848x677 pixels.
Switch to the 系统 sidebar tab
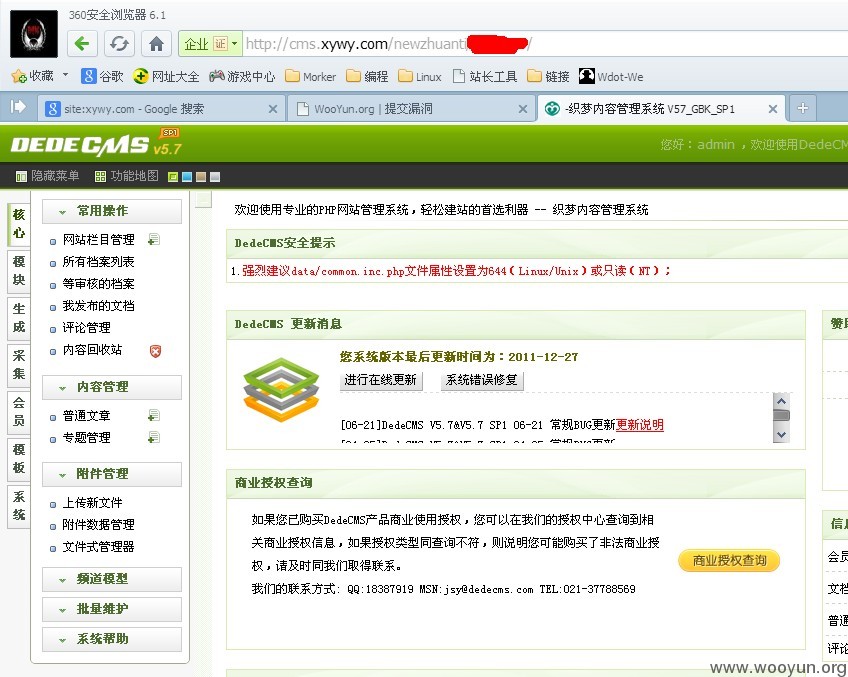click(x=19, y=506)
